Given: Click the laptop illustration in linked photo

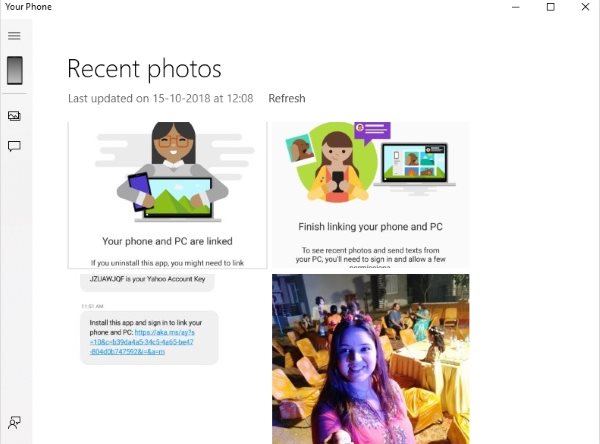Looking at the screenshot, I should 178,199.
